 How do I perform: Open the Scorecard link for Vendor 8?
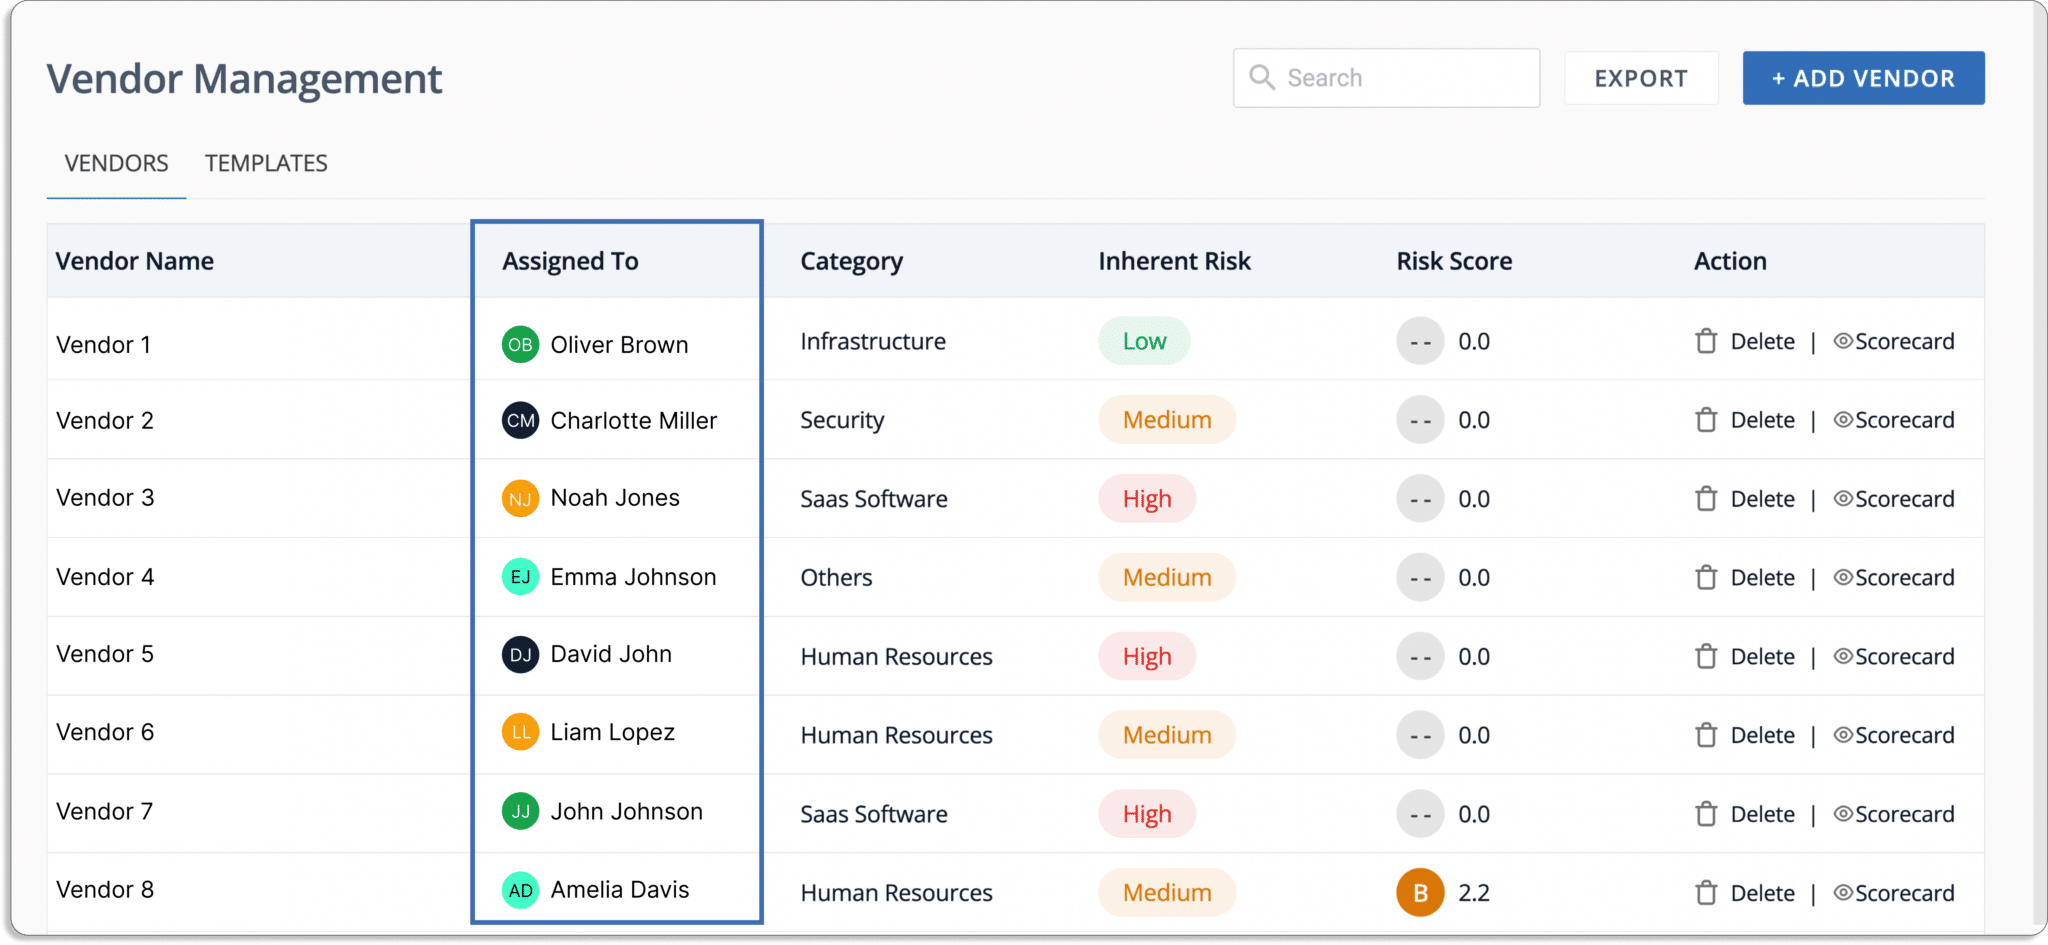(1894, 893)
